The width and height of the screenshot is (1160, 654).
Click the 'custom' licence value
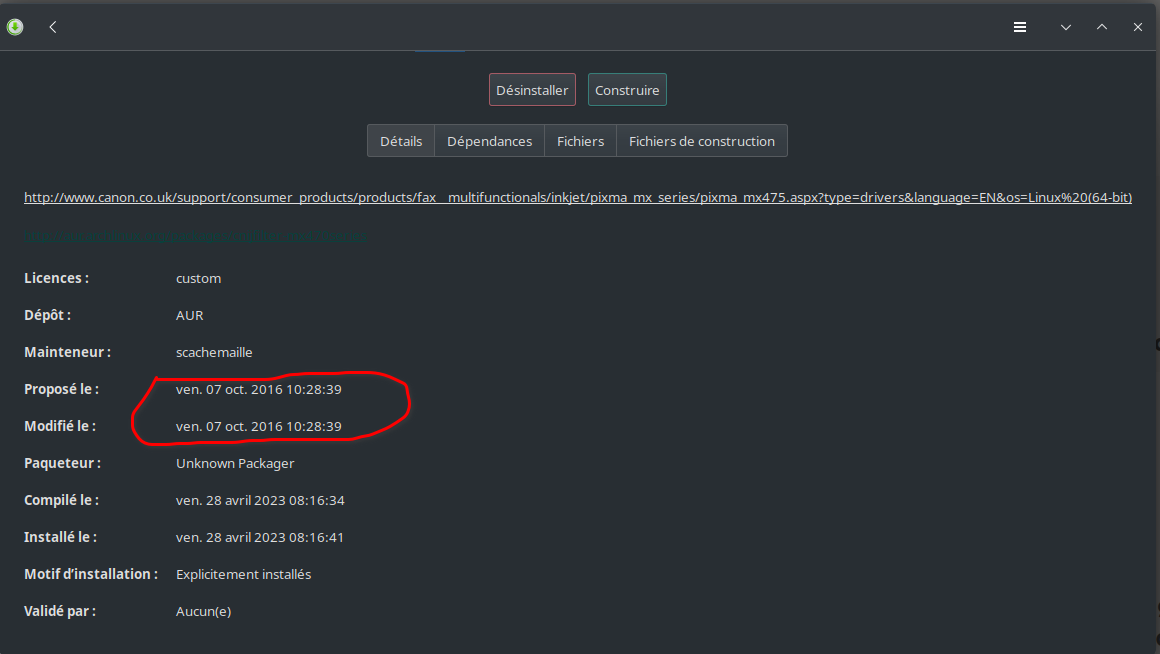198,278
